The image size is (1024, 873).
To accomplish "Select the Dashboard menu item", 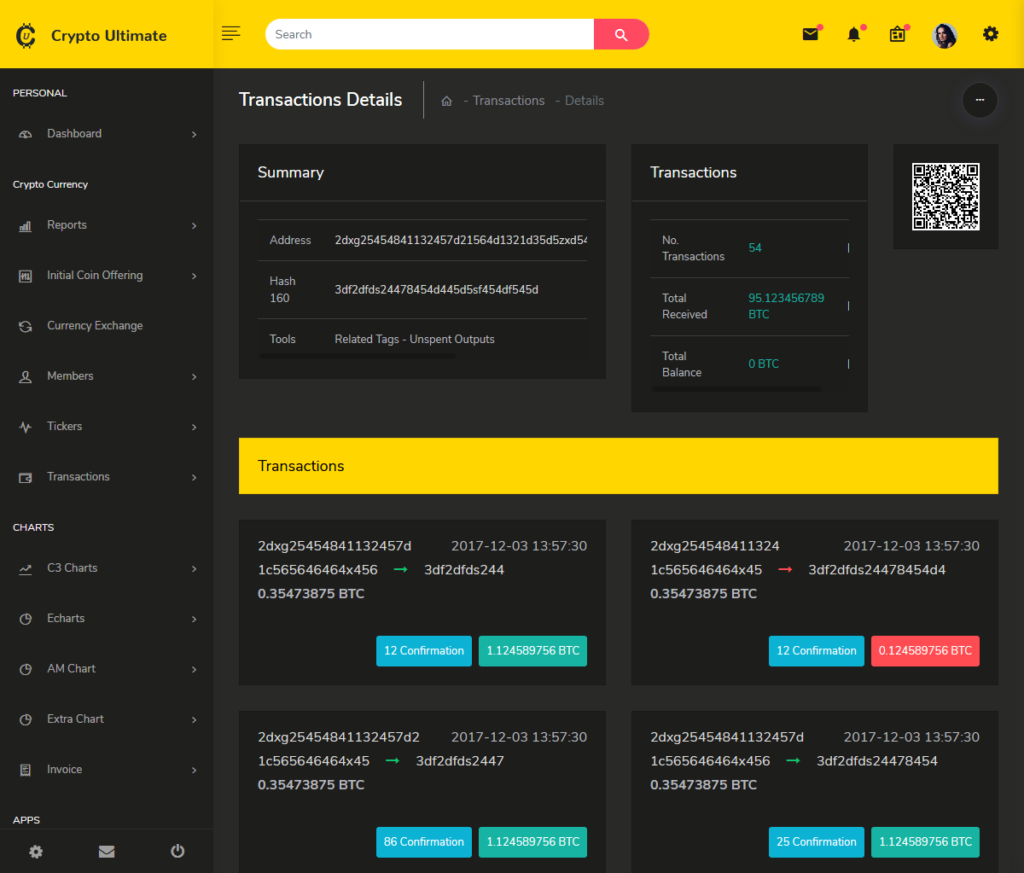I will point(75,133).
